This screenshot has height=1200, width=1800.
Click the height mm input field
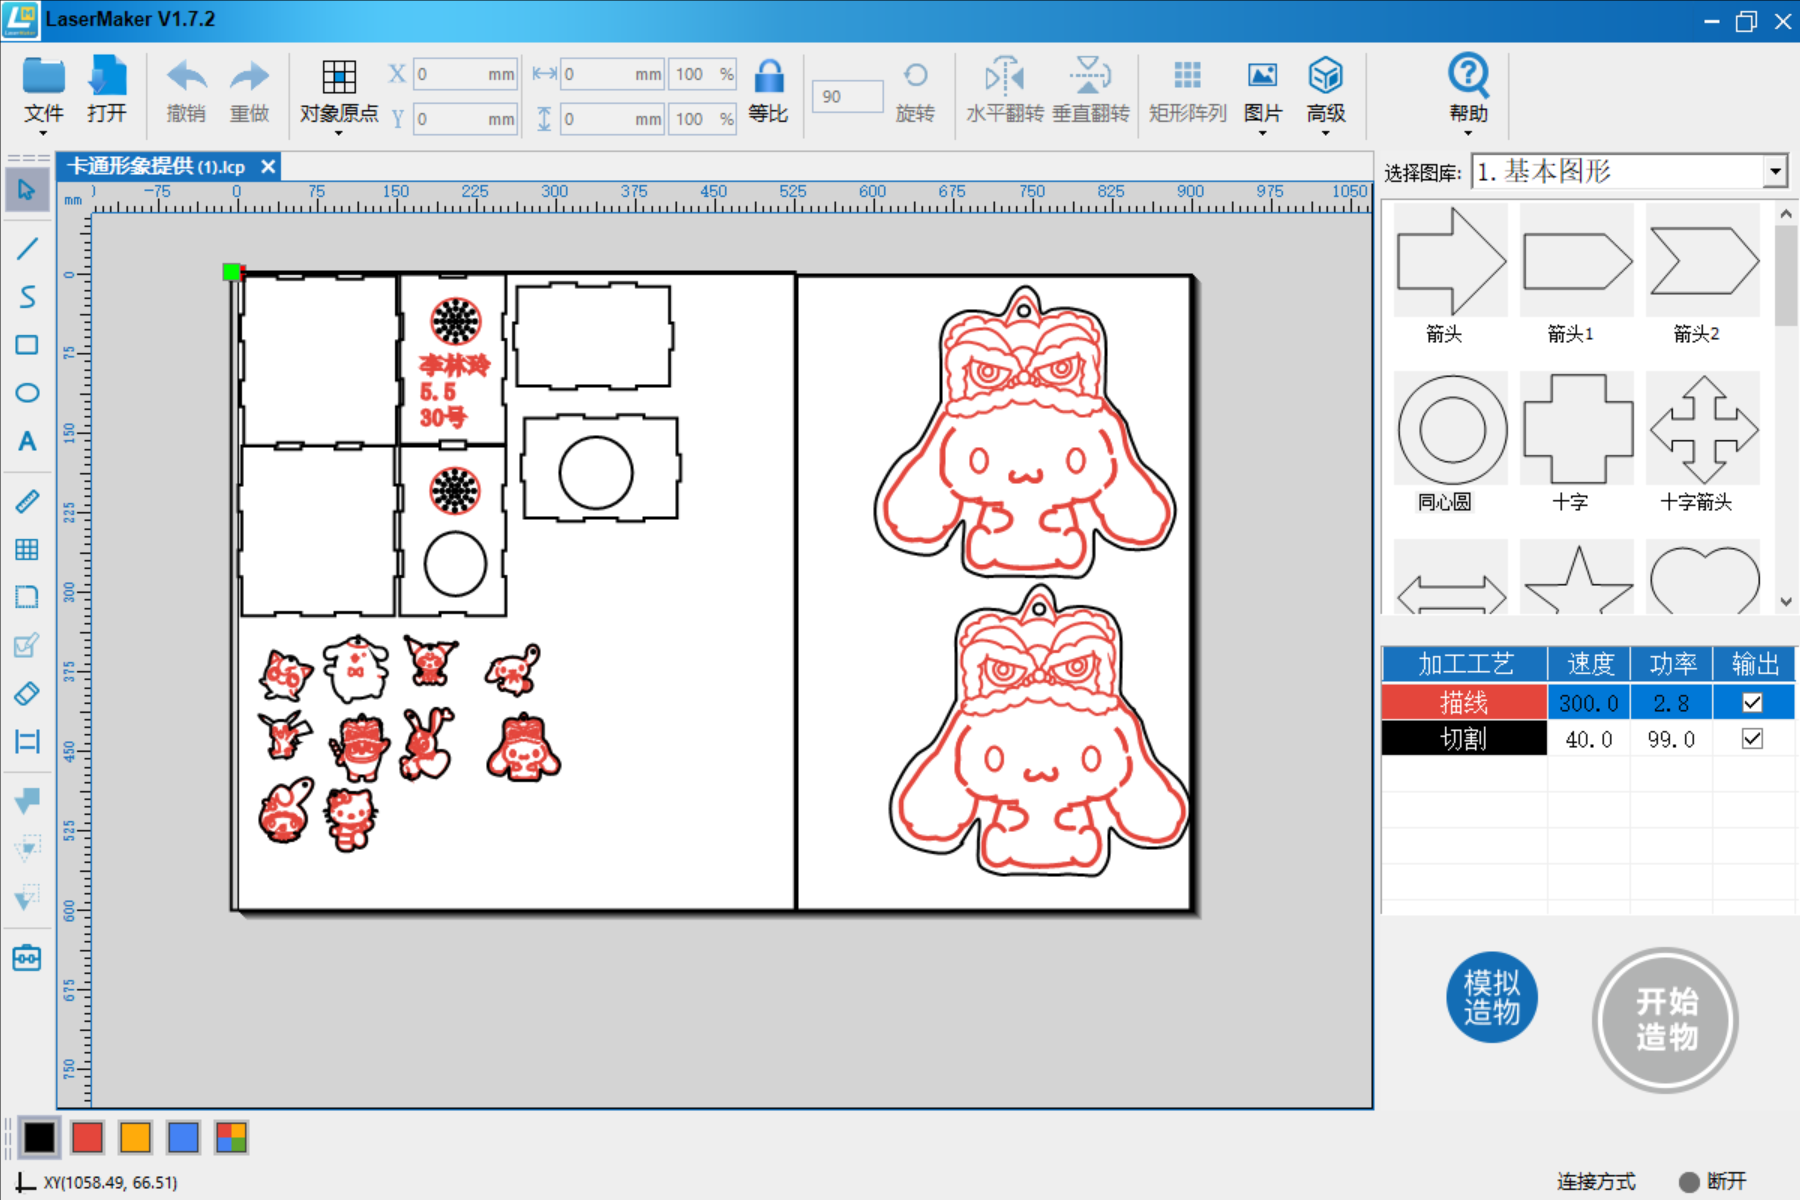pyautogui.click(x=612, y=119)
